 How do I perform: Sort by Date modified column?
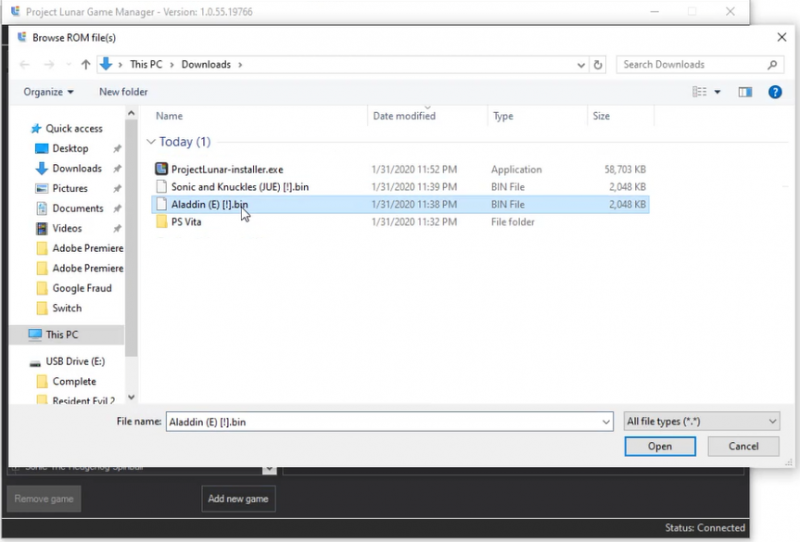coord(404,116)
